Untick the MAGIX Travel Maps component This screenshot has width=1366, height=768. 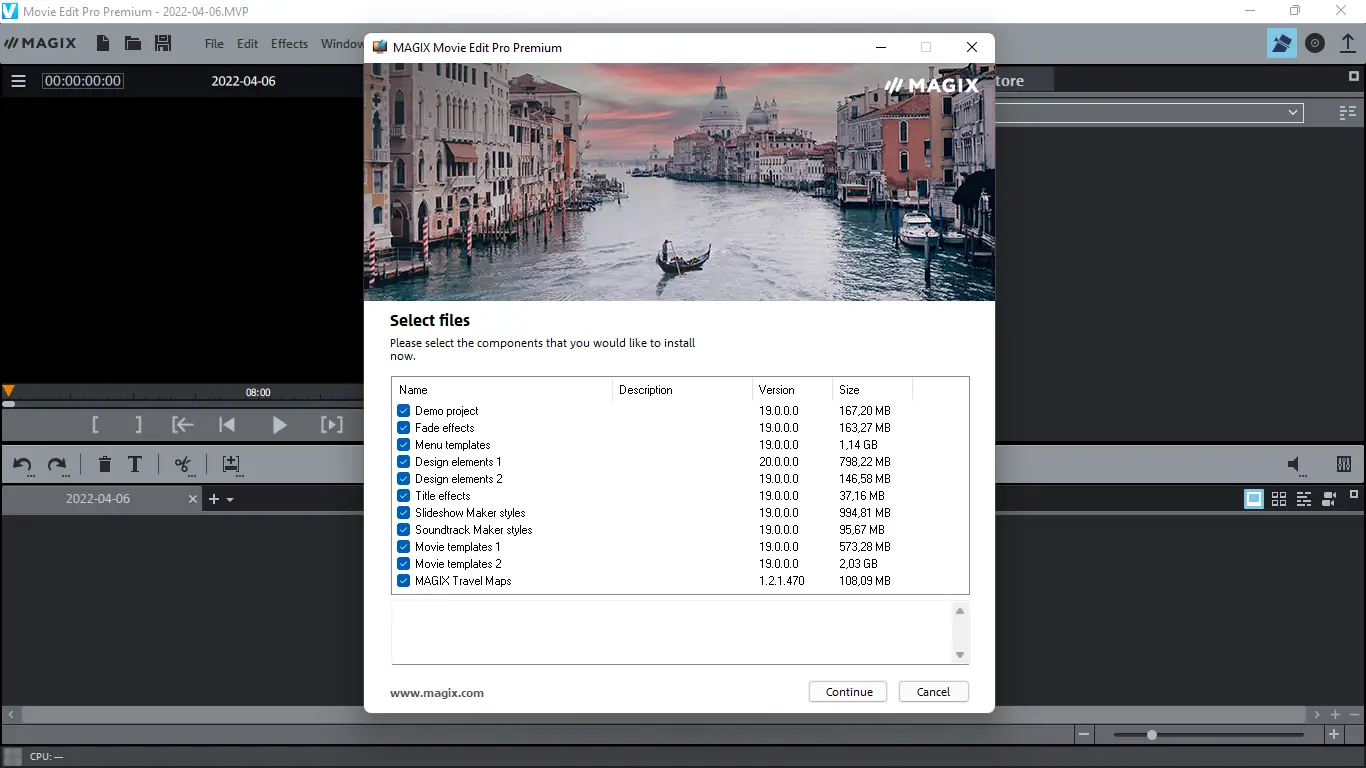(x=403, y=580)
